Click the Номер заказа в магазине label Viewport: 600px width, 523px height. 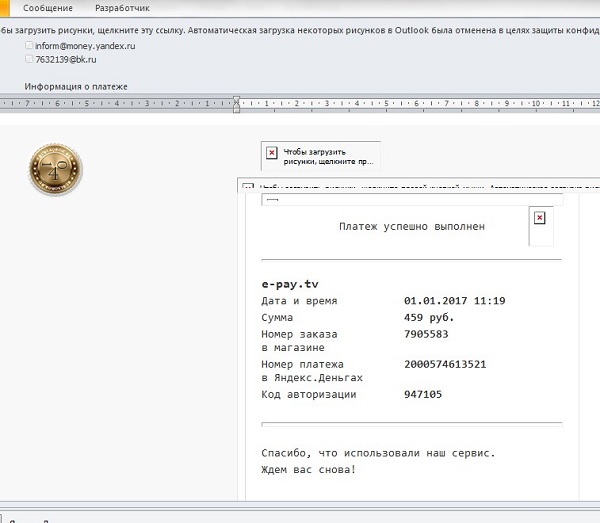coord(299,341)
